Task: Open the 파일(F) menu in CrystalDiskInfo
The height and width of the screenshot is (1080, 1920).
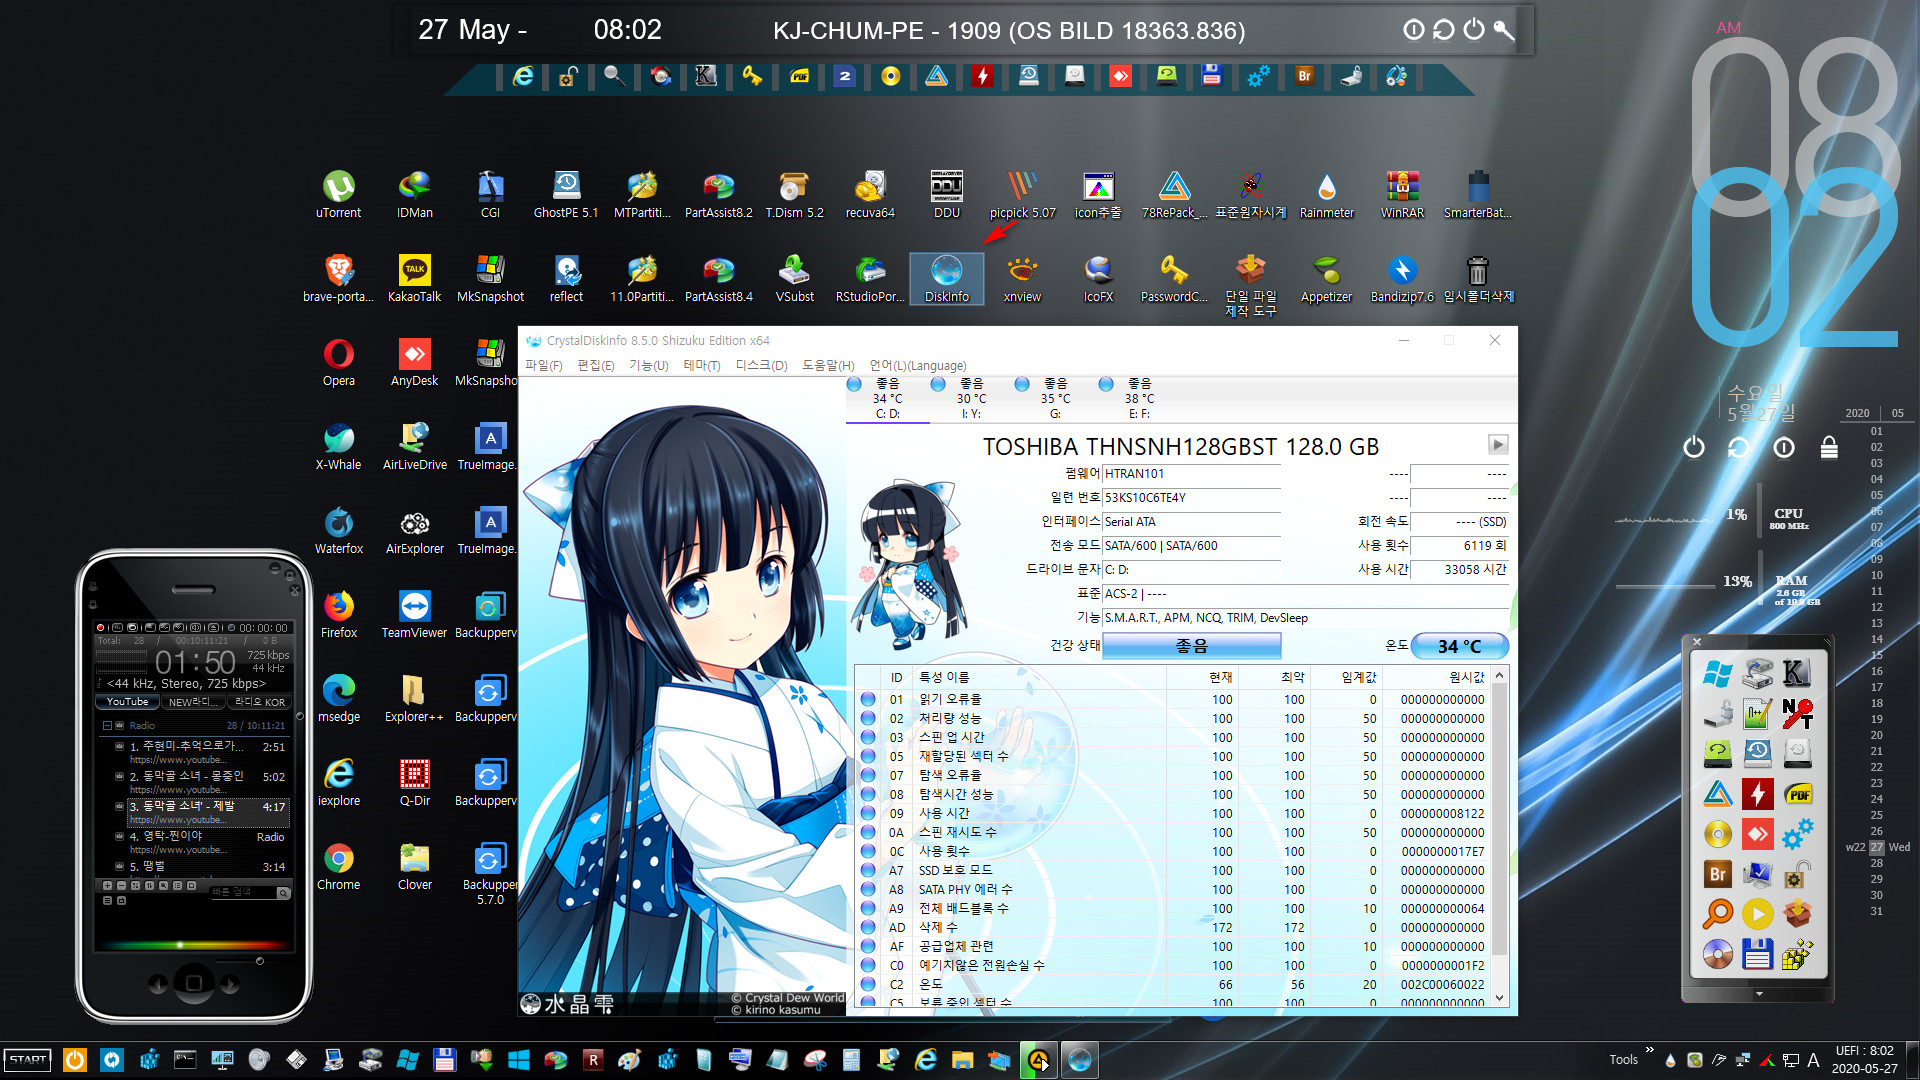Action: 543,365
